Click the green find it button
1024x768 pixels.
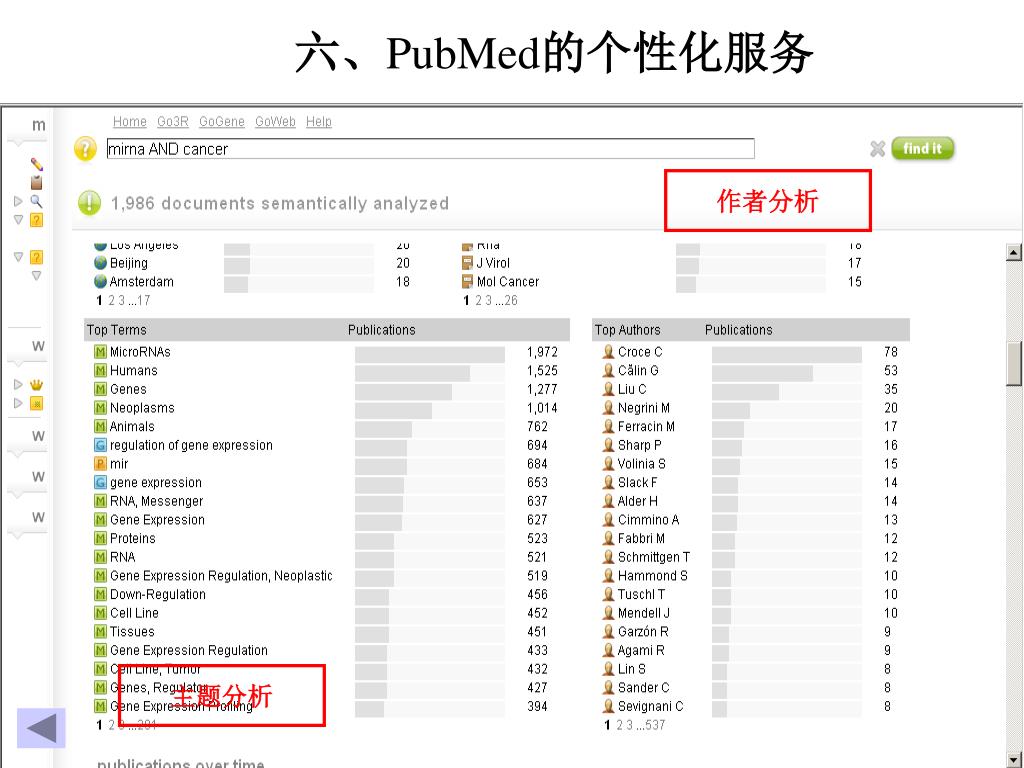(923, 148)
